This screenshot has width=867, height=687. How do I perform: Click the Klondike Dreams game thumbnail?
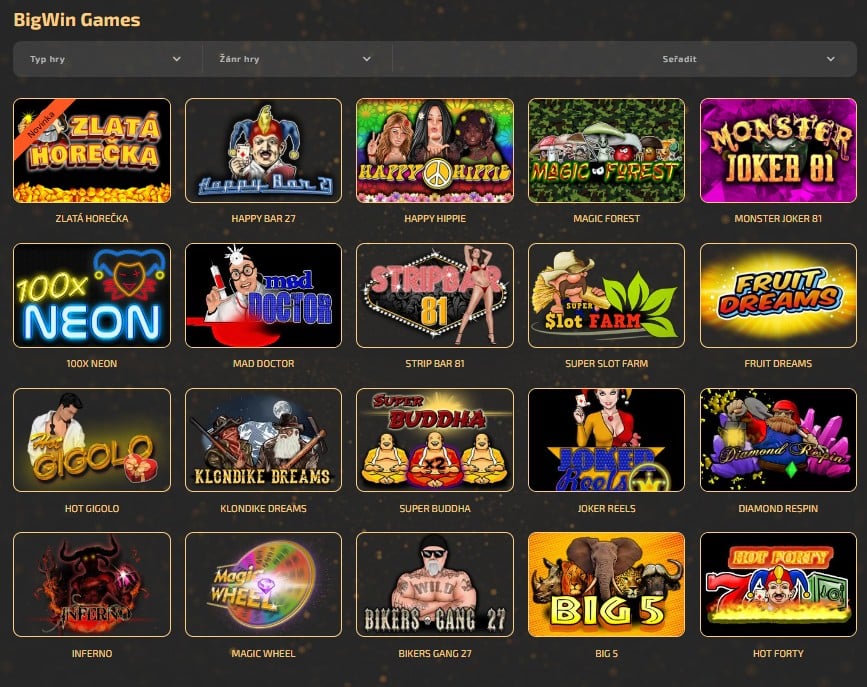[x=263, y=440]
